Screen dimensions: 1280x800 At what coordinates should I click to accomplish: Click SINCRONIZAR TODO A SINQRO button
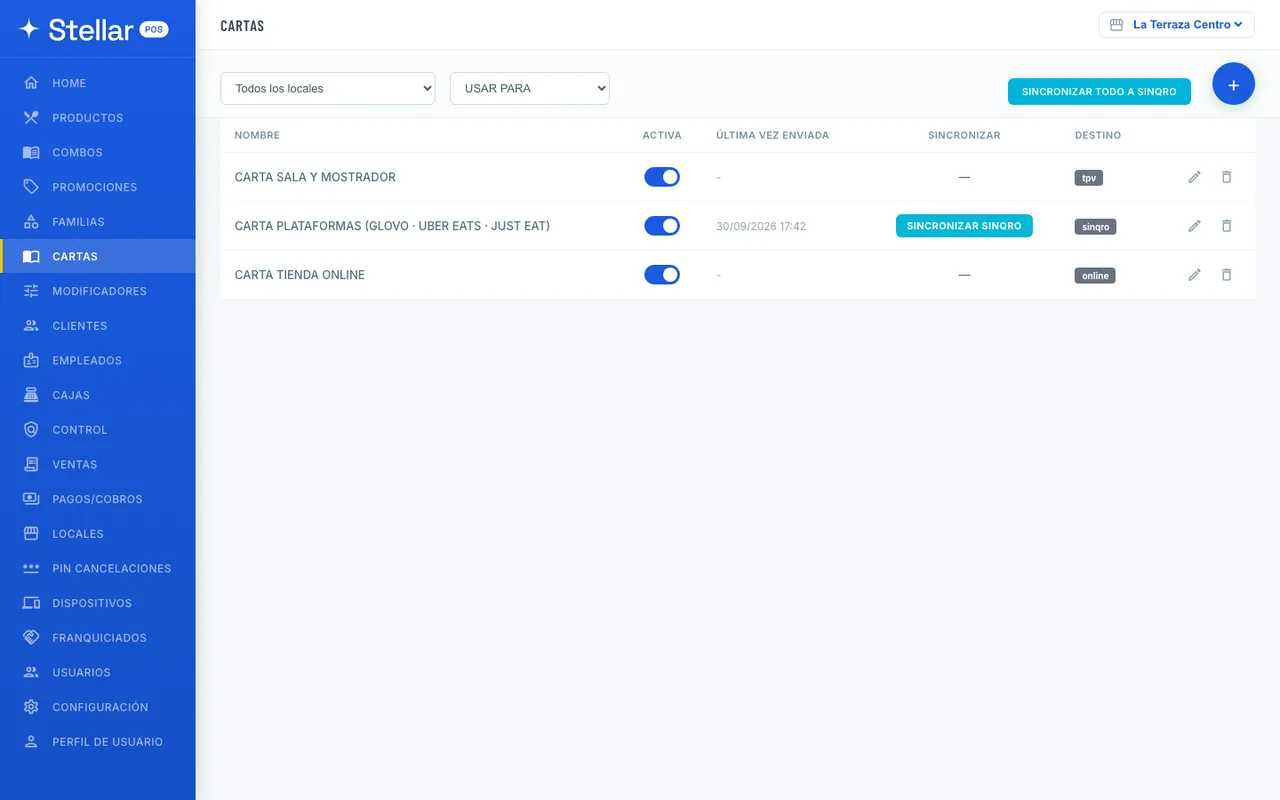(1099, 91)
